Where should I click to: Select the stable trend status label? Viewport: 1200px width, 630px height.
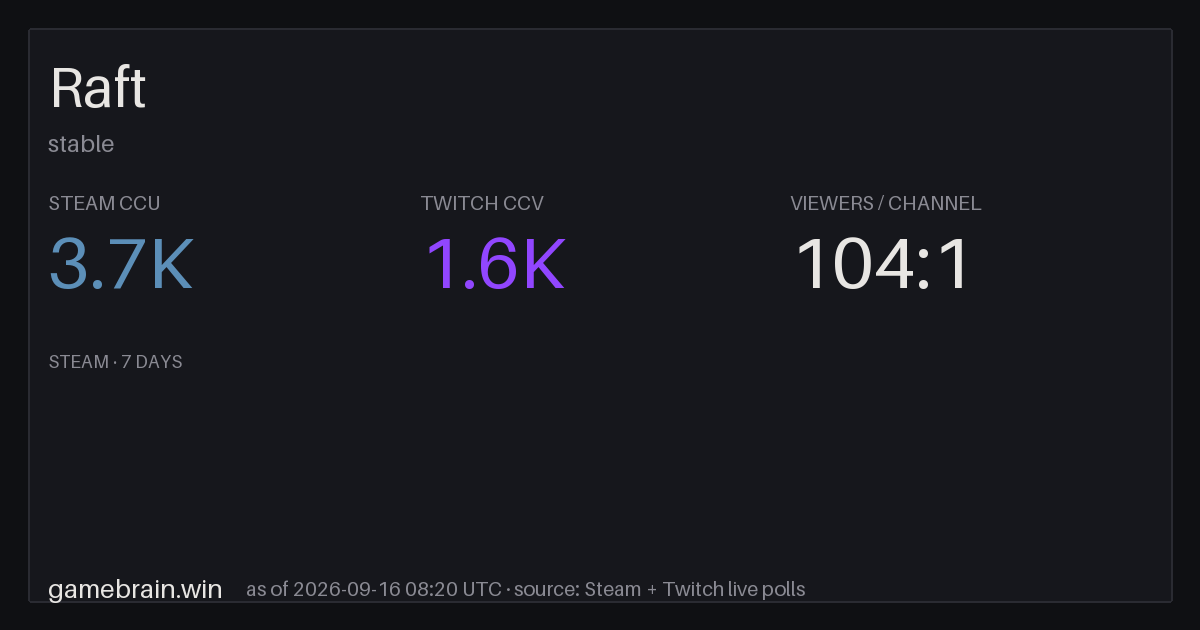(81, 144)
